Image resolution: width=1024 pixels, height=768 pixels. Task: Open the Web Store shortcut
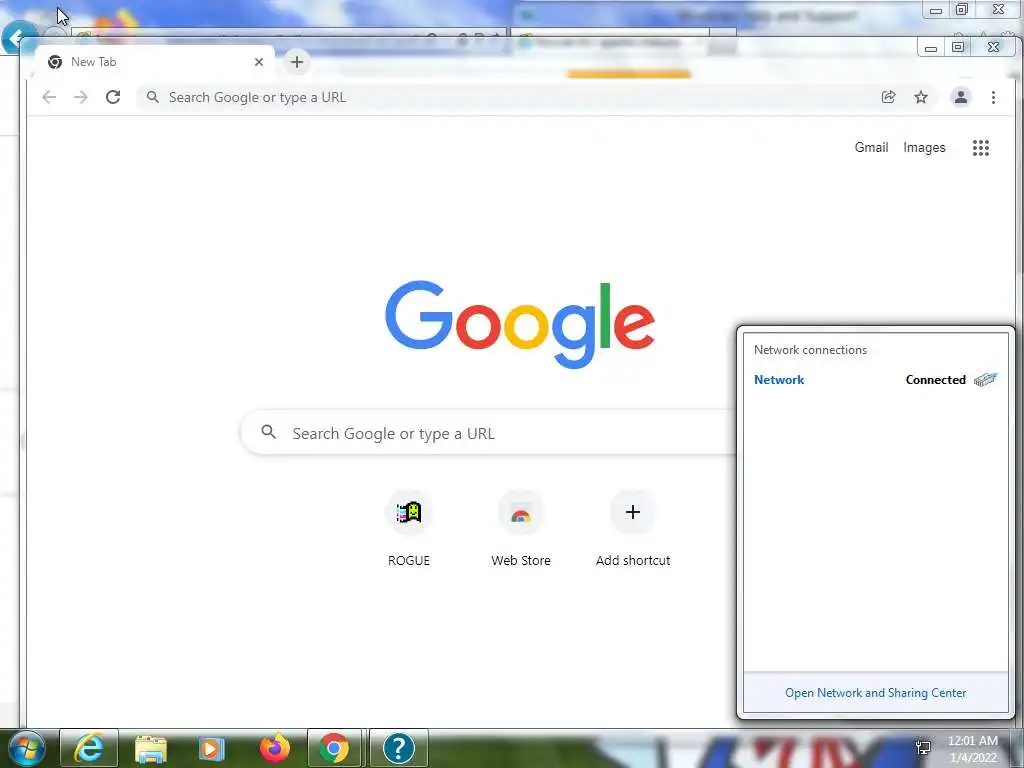point(520,528)
